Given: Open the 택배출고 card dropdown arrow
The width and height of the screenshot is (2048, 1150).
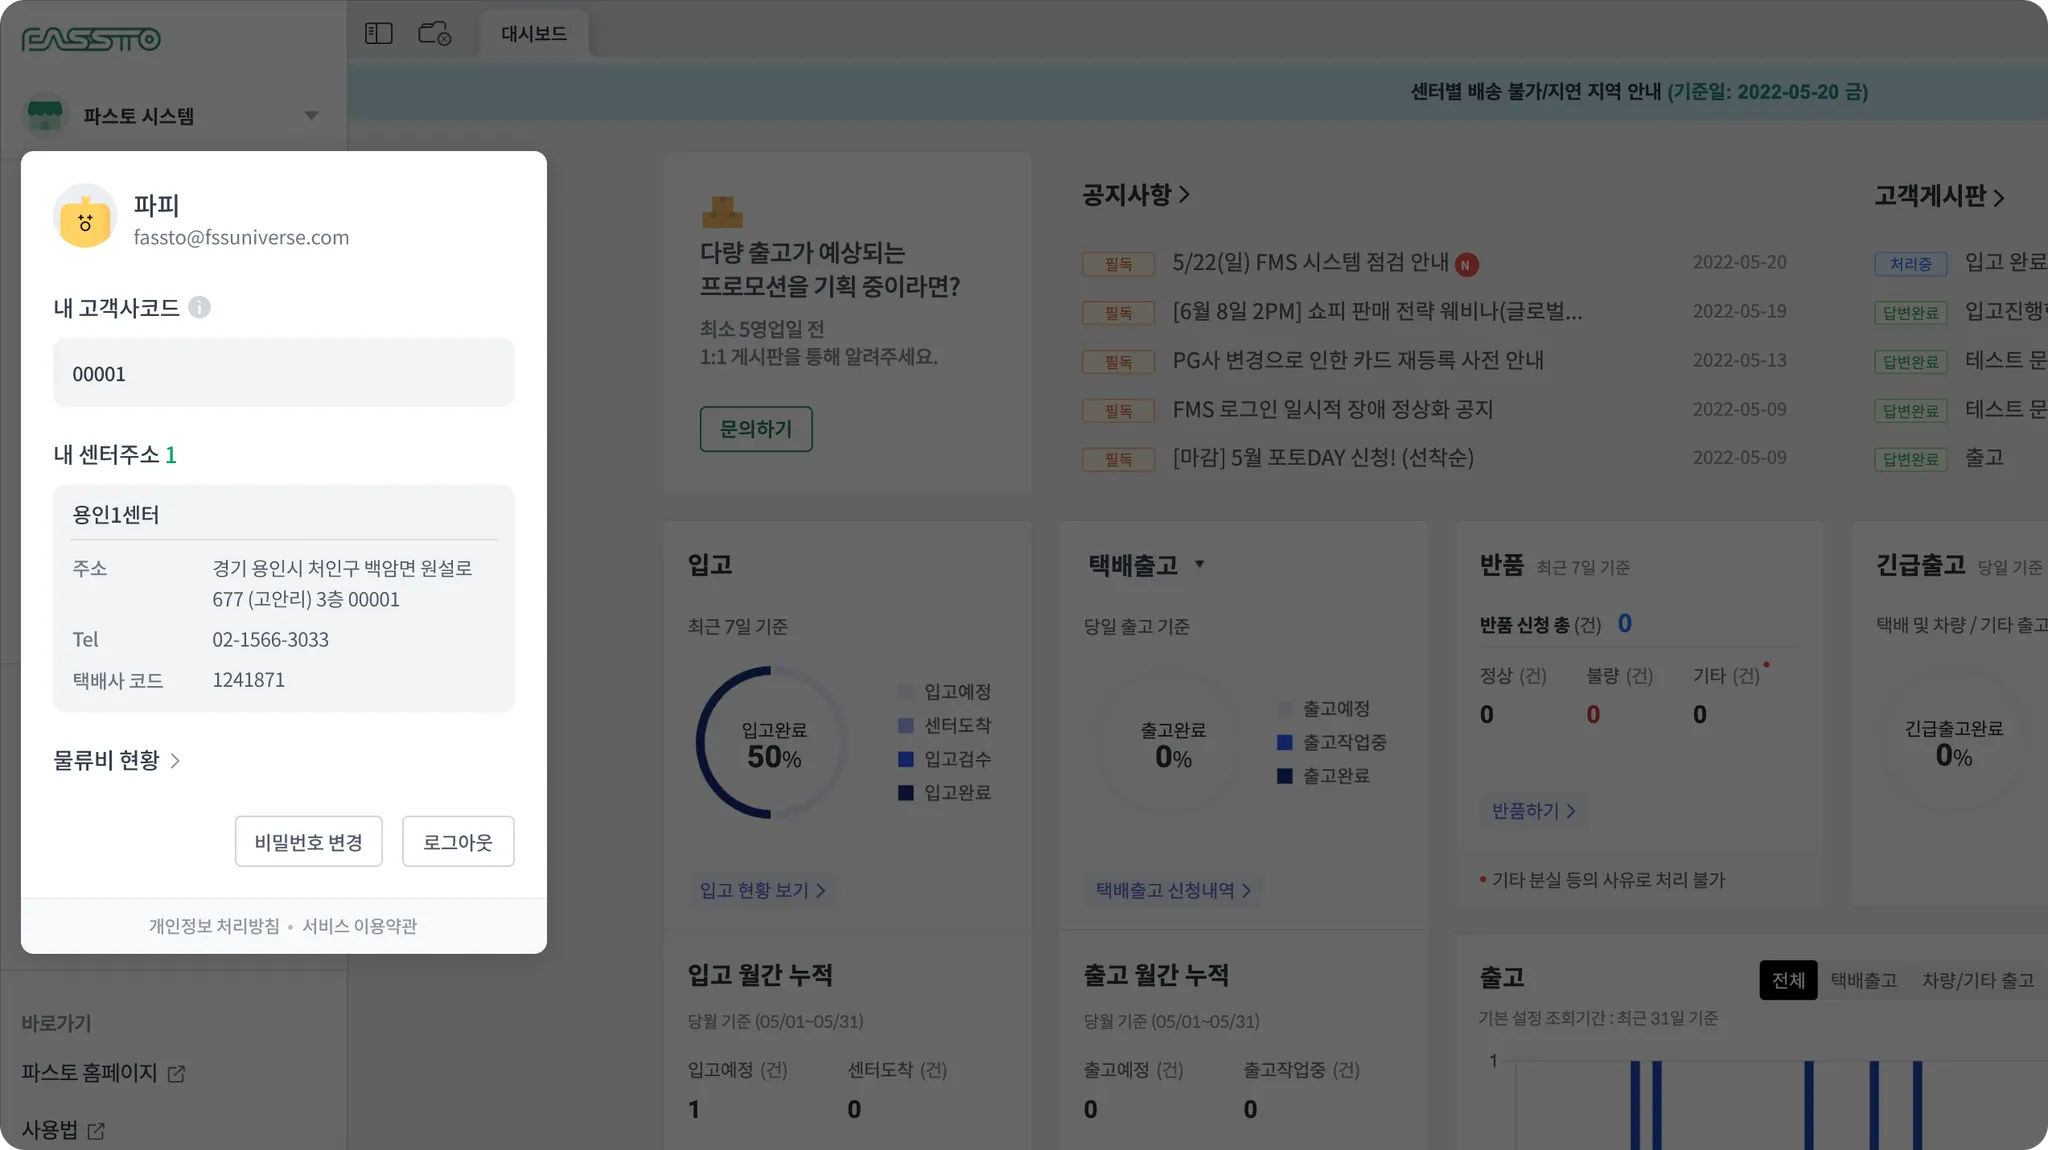Looking at the screenshot, I should (1199, 564).
